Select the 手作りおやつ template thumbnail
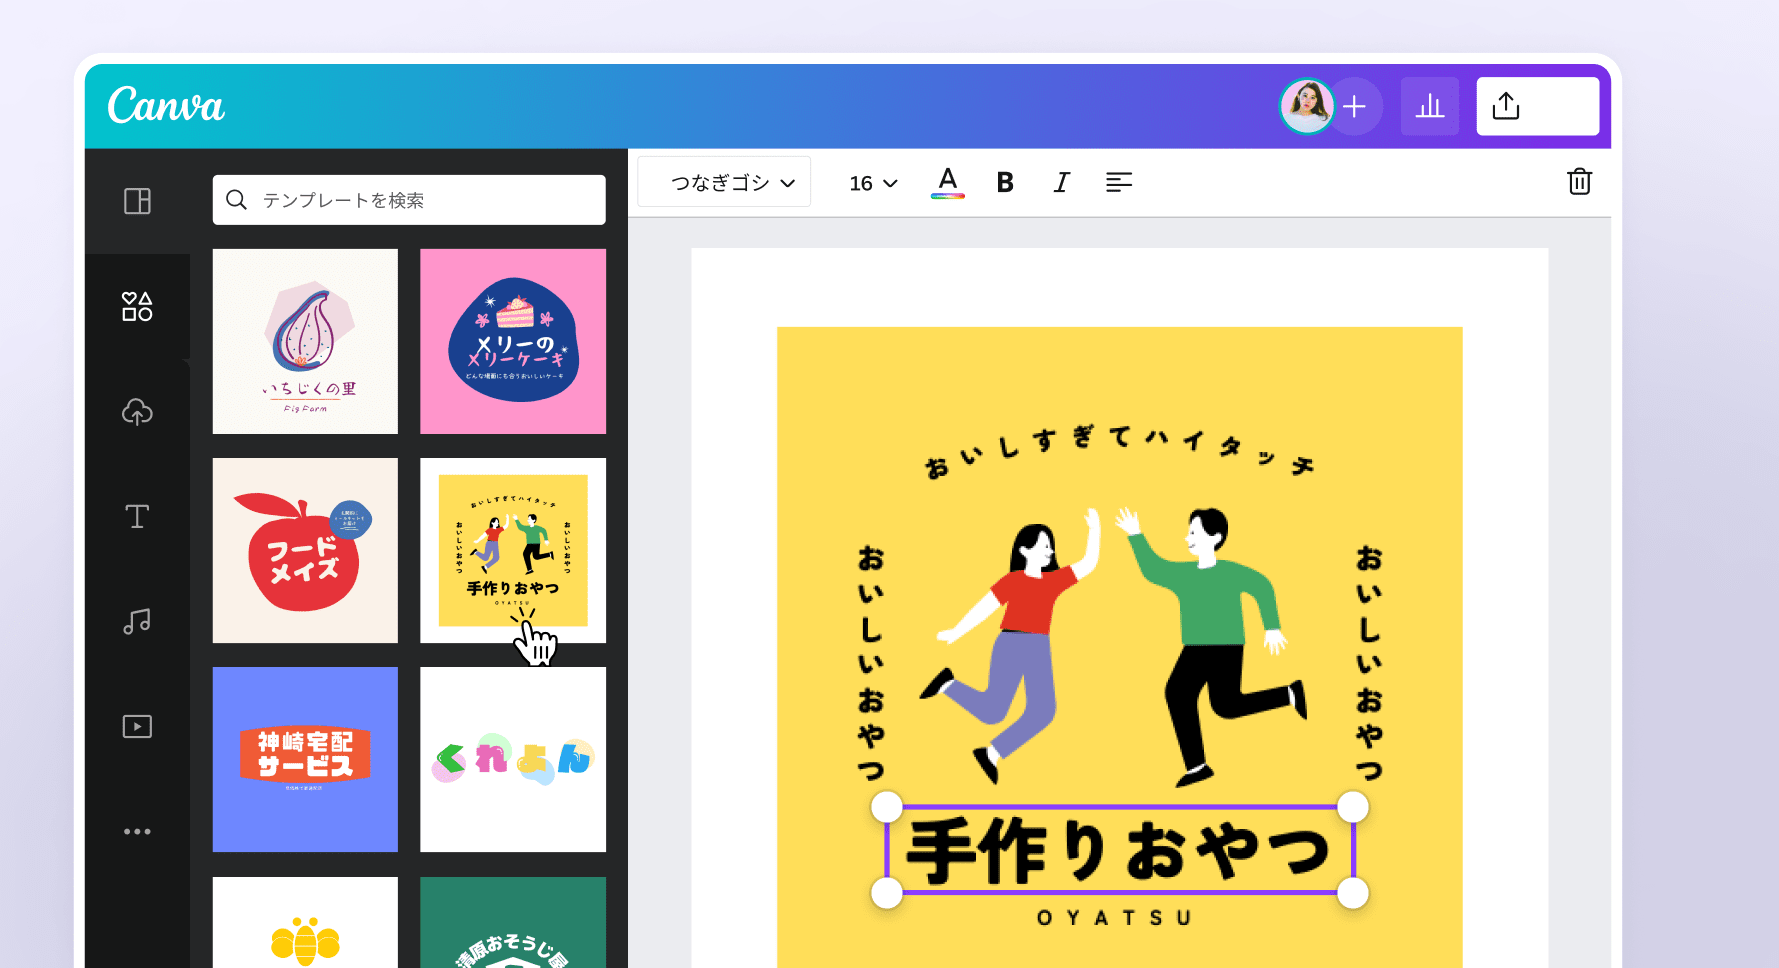Viewport: 1779px width, 968px height. pyautogui.click(x=513, y=550)
